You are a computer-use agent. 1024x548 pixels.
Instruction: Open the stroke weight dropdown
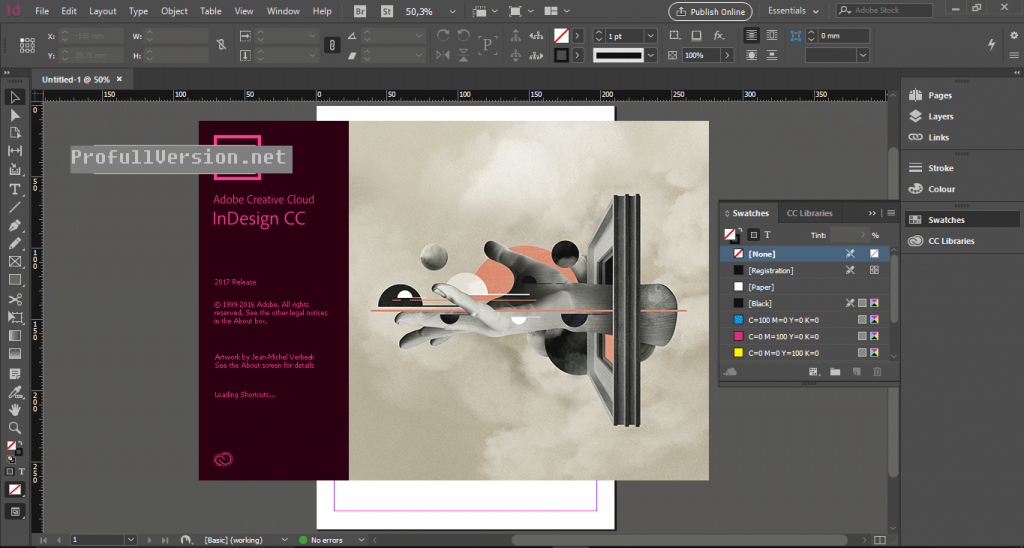pyautogui.click(x=650, y=36)
